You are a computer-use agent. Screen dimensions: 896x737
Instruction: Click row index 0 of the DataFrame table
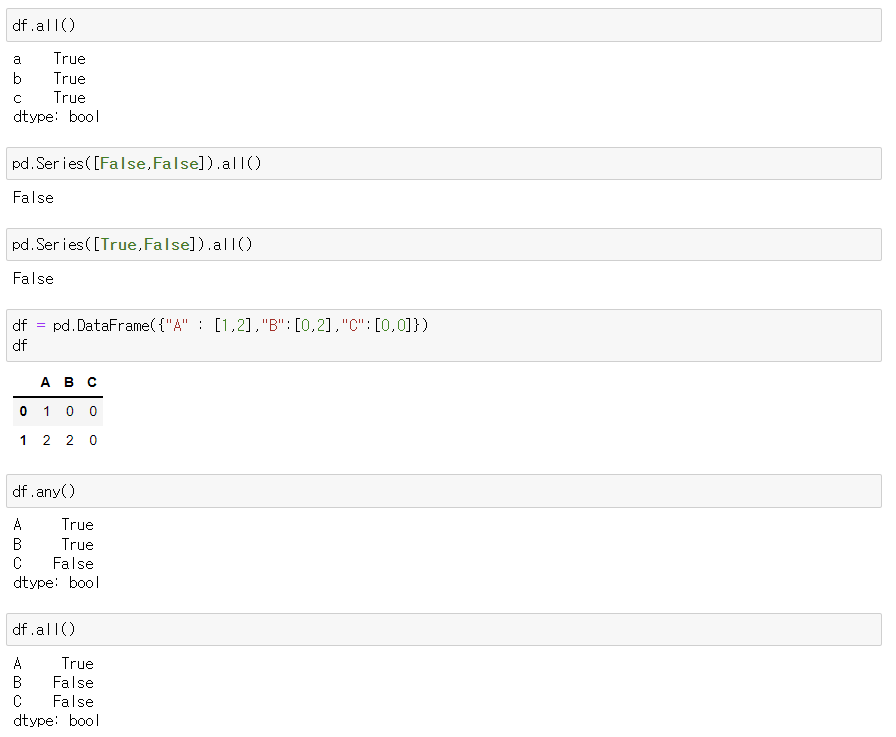click(23, 411)
